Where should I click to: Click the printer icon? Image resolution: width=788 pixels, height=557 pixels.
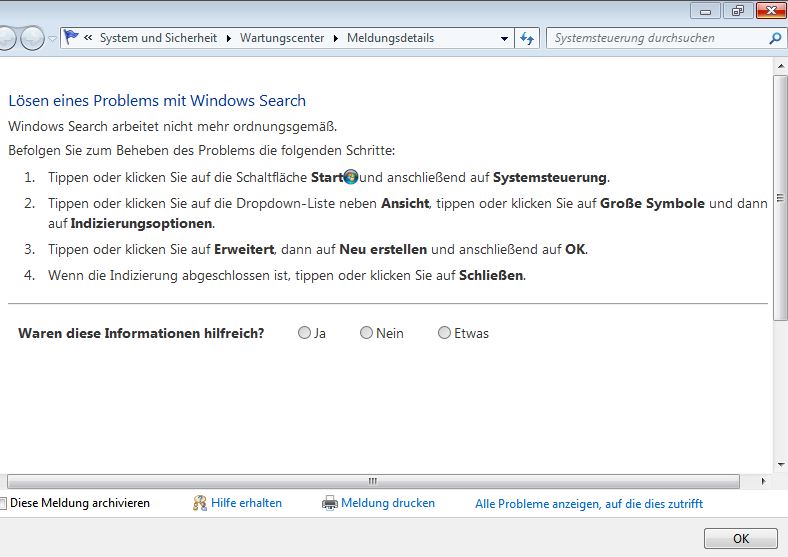330,503
